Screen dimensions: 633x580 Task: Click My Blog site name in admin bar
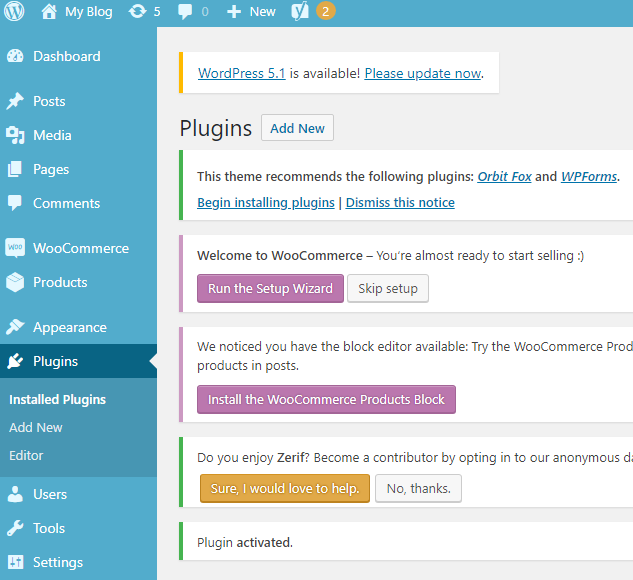point(88,12)
